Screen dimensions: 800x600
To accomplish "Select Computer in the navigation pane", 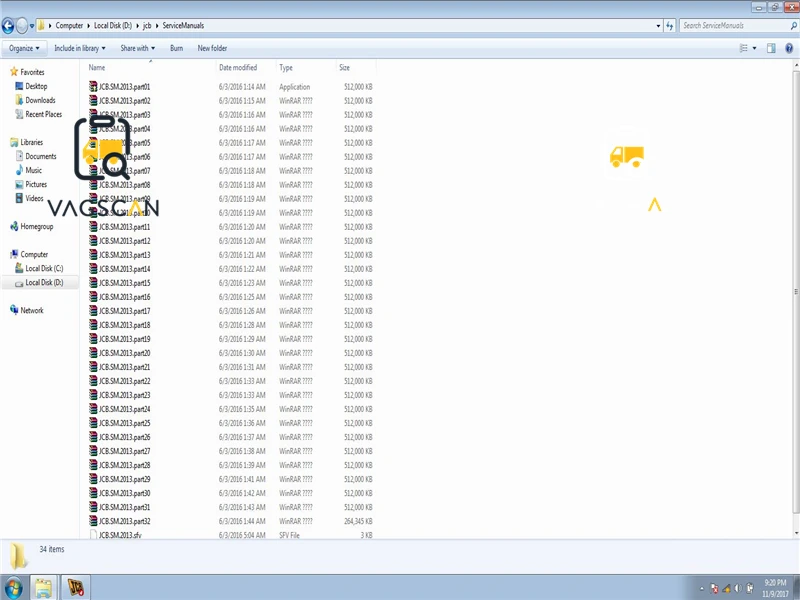I will [x=29, y=254].
